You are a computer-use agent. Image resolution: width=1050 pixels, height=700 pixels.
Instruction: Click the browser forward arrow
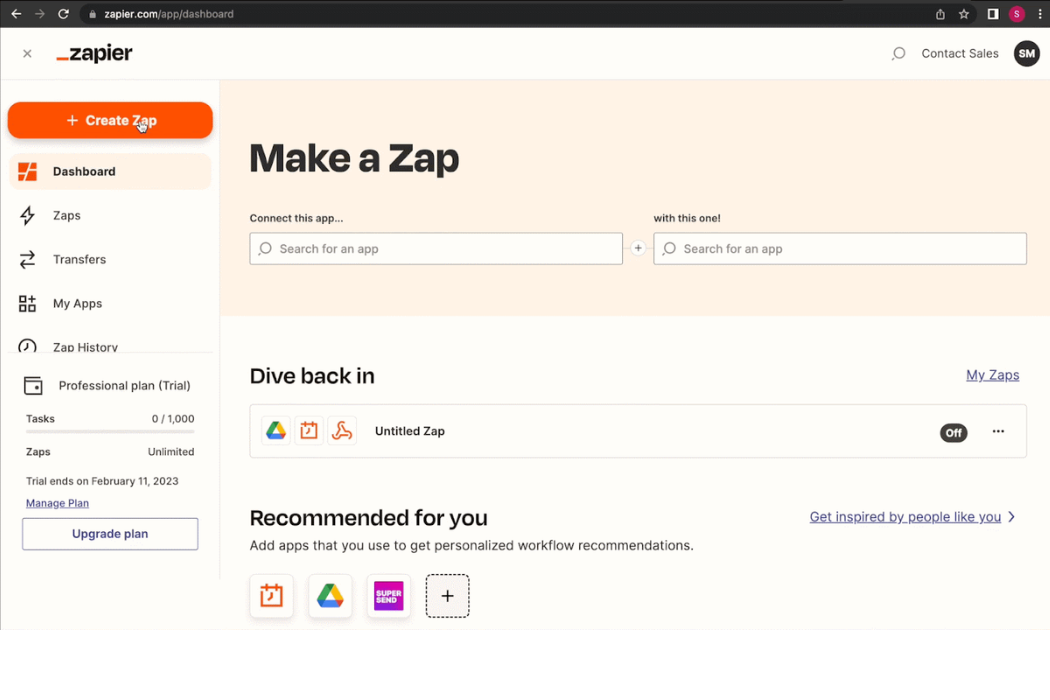pyautogui.click(x=40, y=13)
